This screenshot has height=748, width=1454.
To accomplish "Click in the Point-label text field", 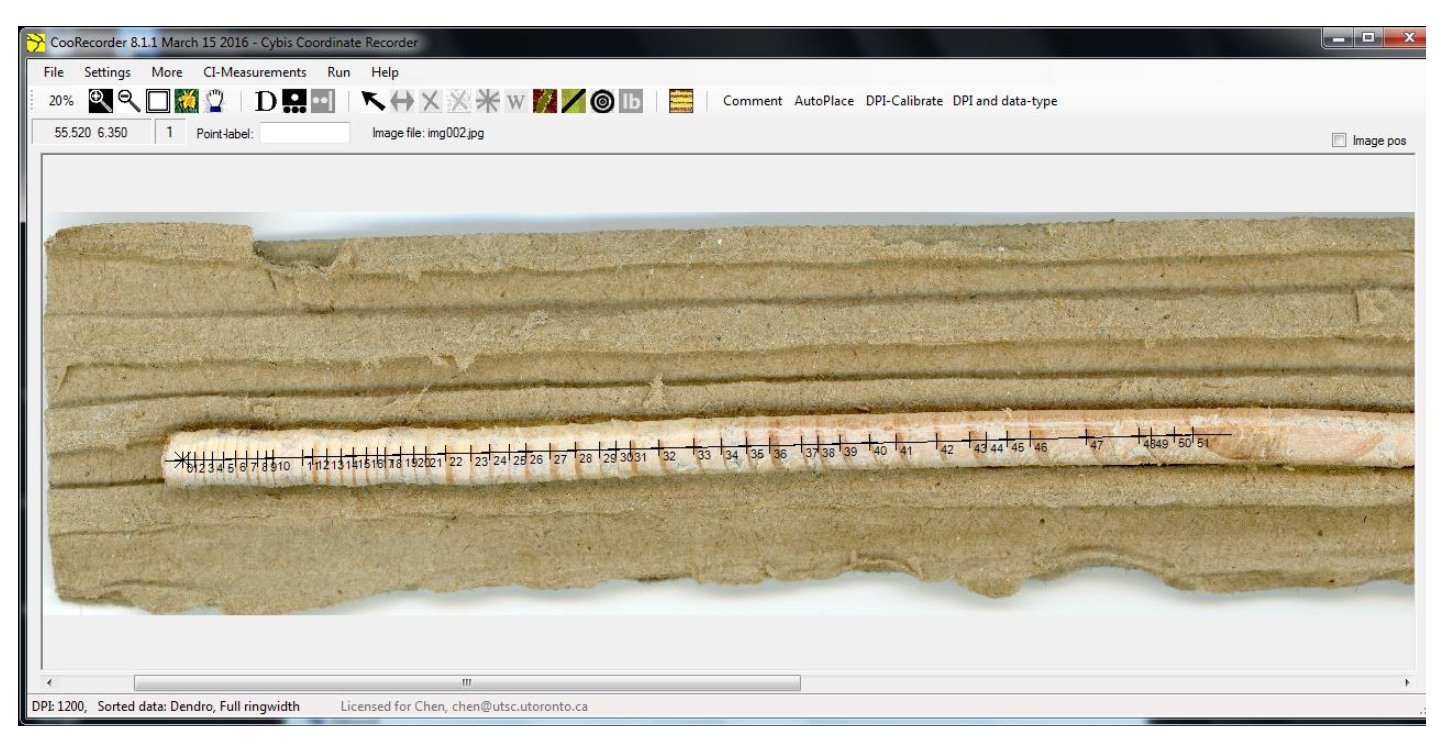I will pyautogui.click(x=305, y=133).
